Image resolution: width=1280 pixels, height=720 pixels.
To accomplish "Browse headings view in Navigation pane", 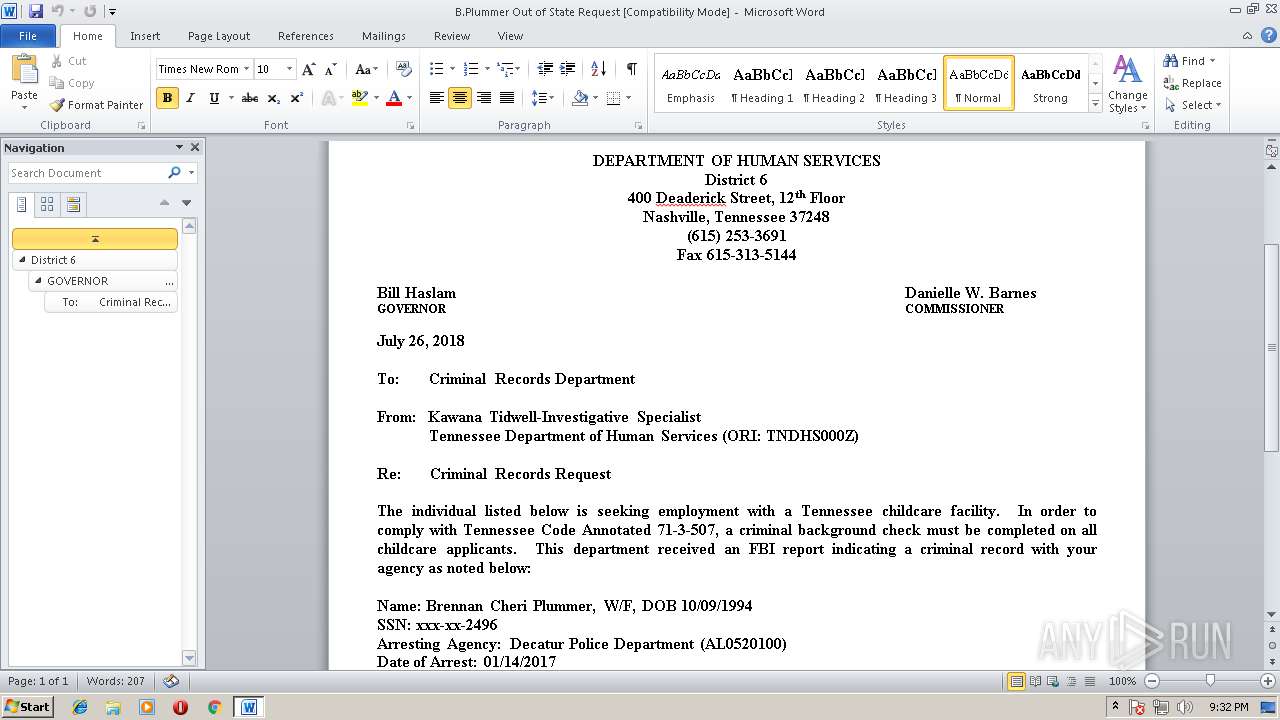I will point(22,204).
